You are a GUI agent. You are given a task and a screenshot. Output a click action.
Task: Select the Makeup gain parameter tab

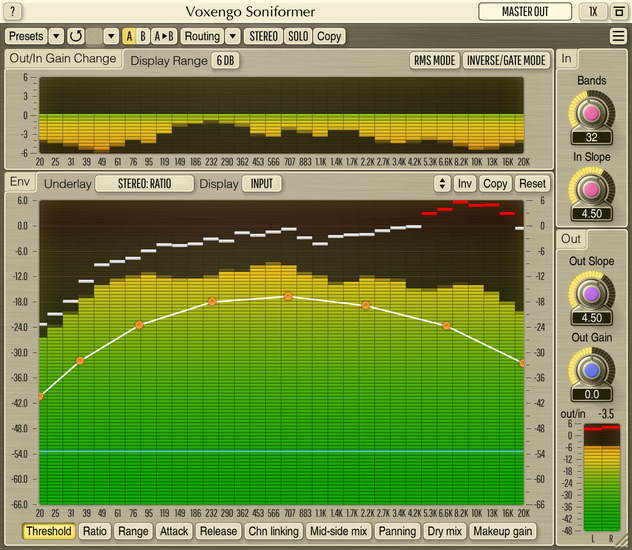click(503, 531)
